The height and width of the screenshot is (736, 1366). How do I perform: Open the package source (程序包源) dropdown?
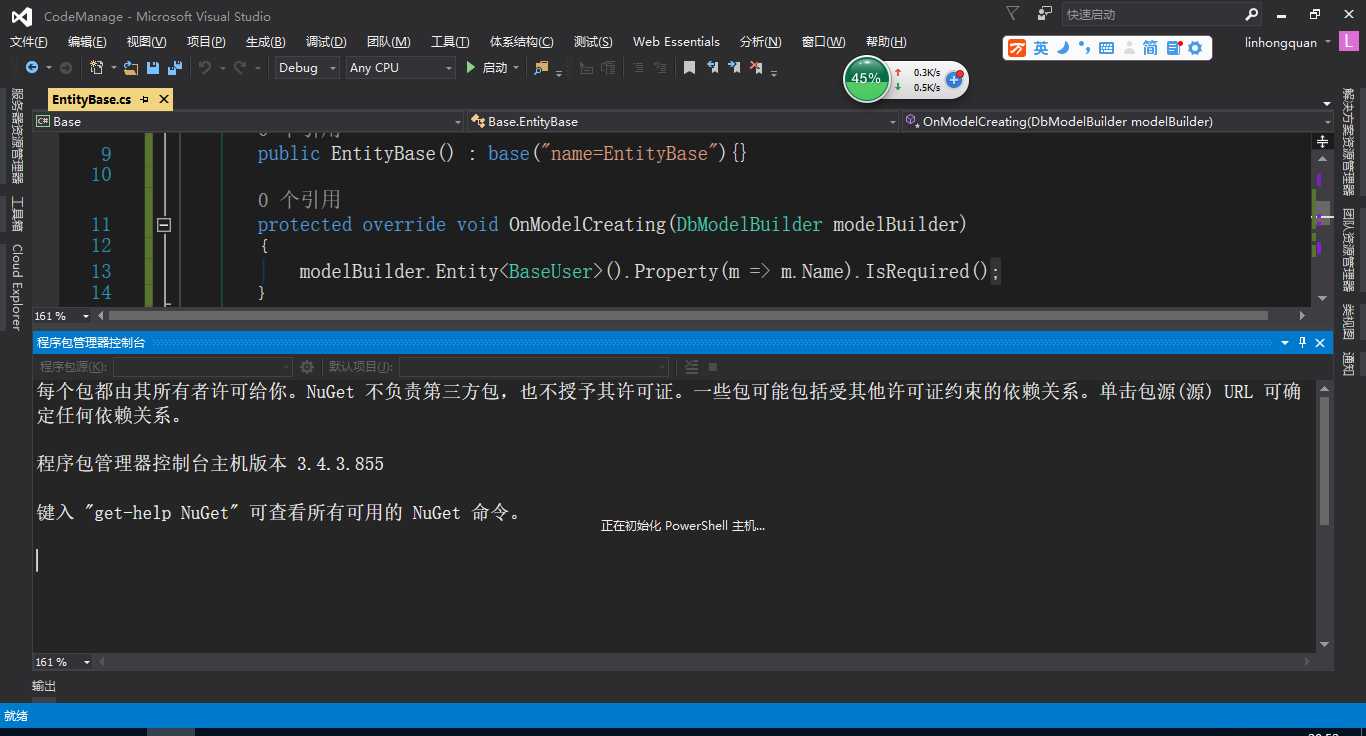point(203,367)
